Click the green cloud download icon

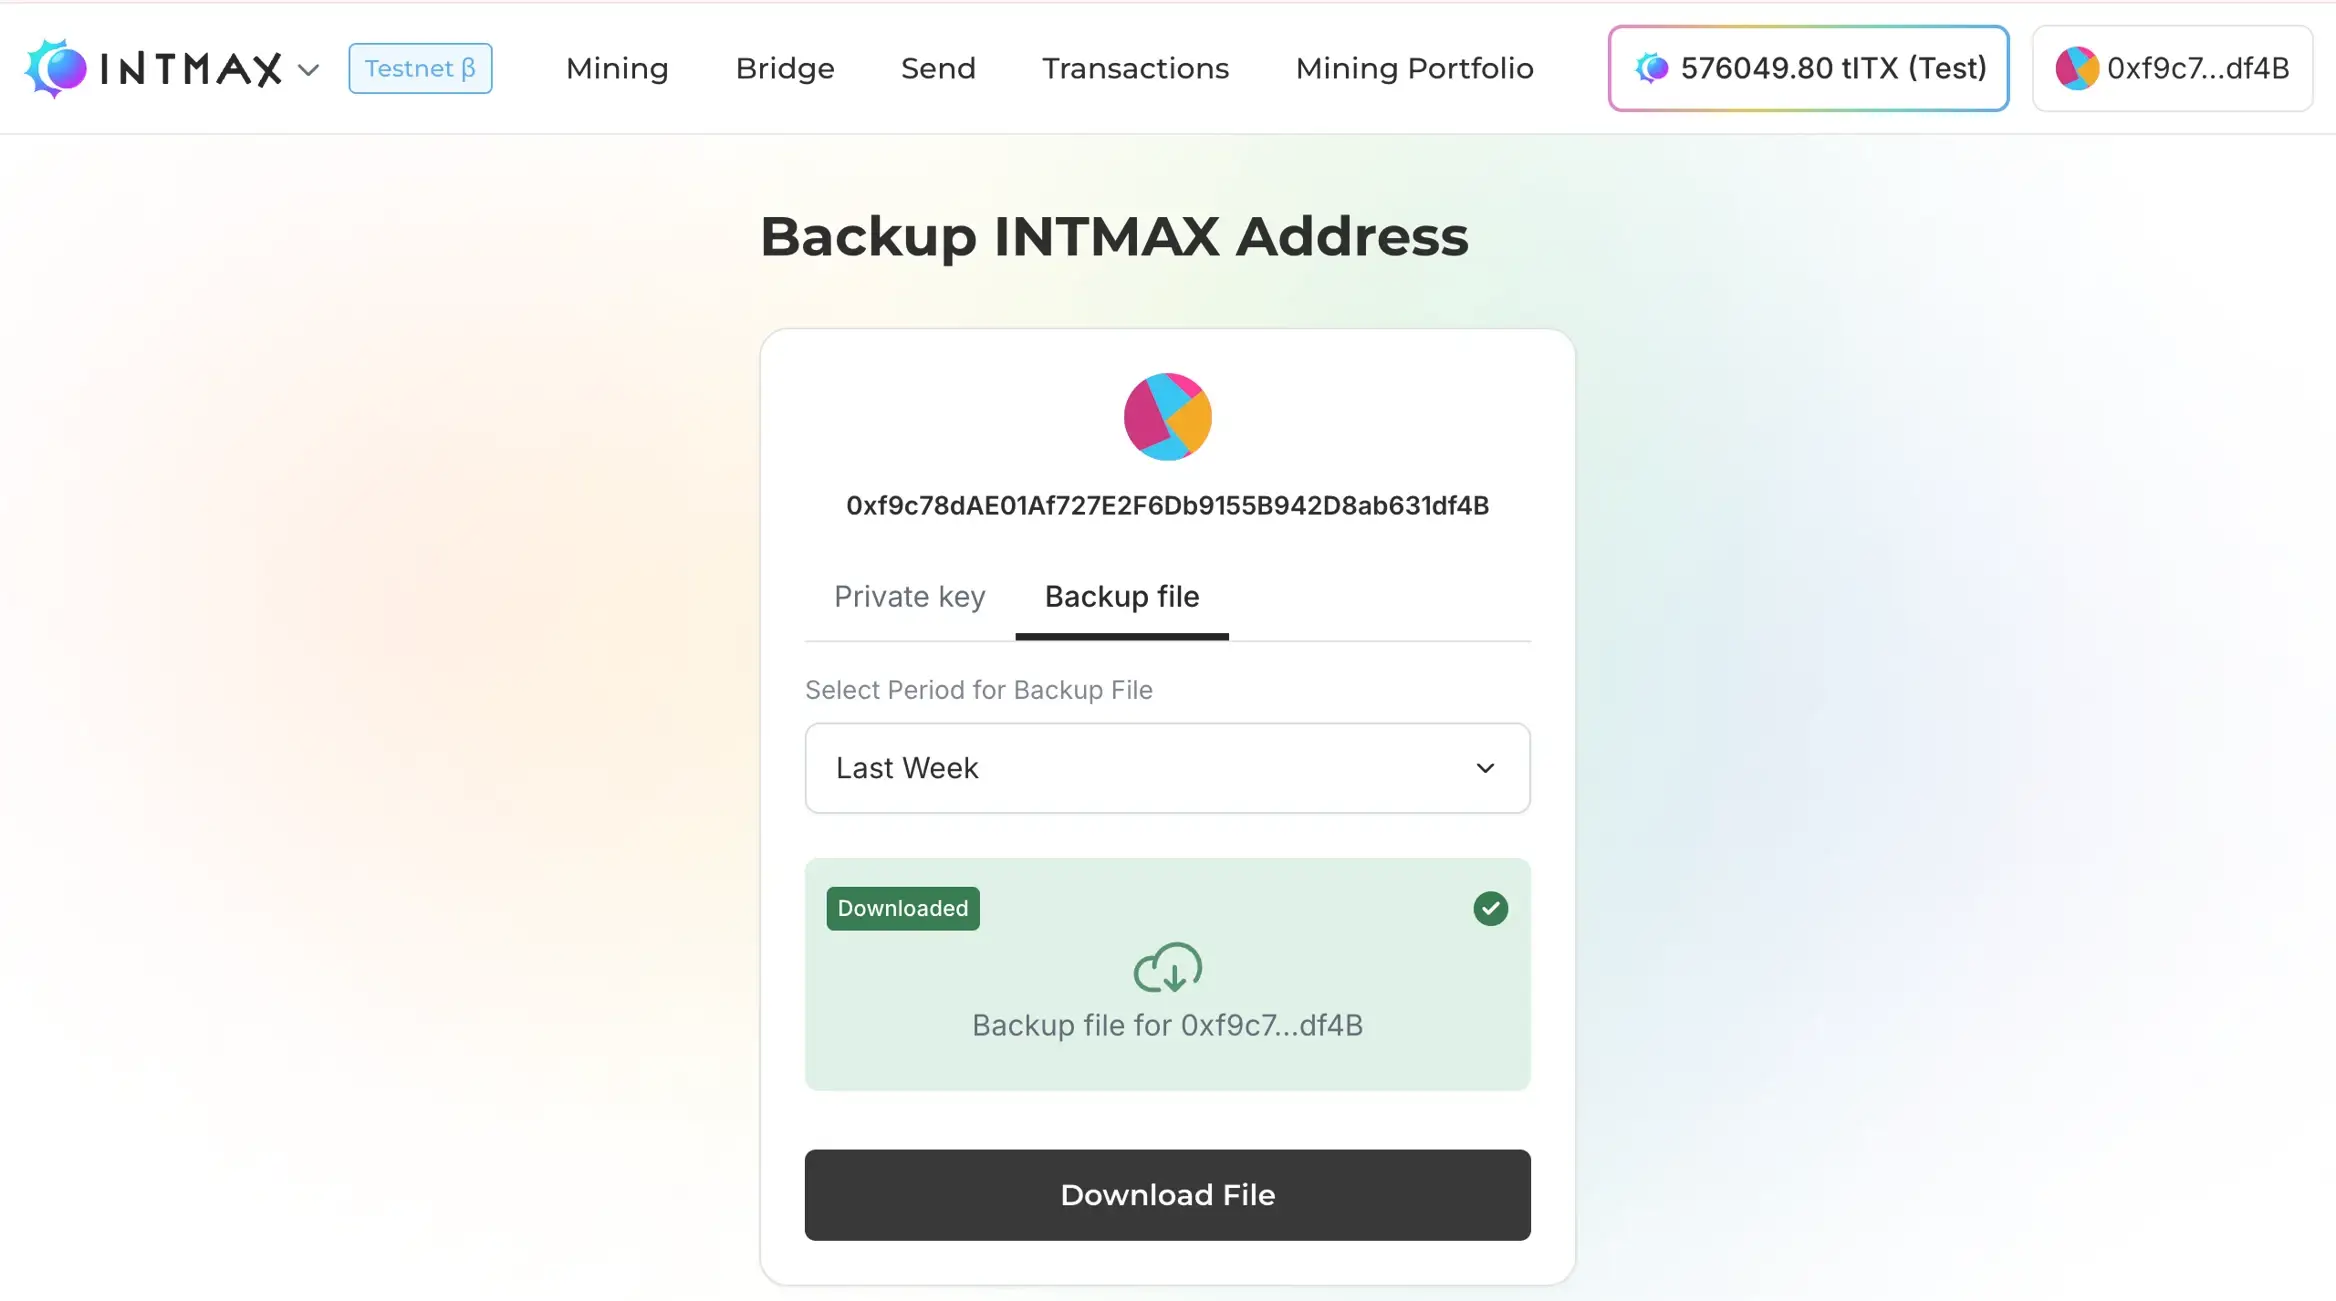(x=1167, y=967)
